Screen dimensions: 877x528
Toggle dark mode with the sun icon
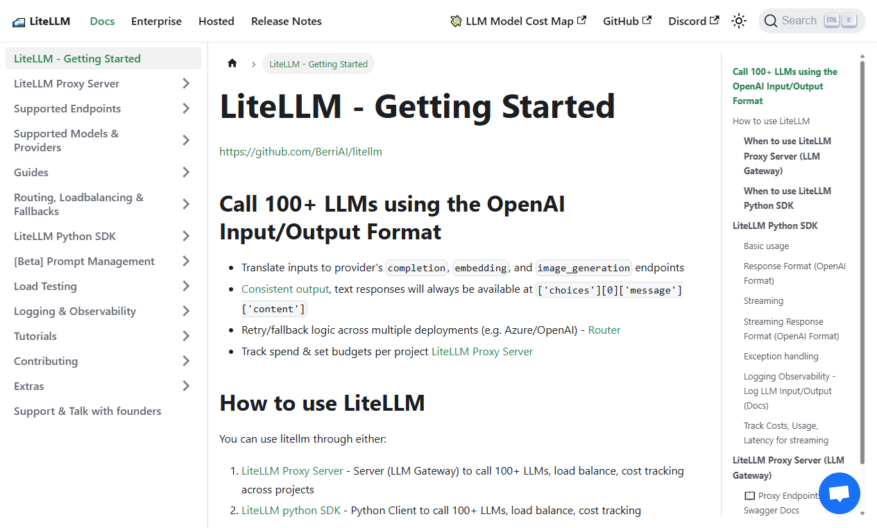pos(739,21)
